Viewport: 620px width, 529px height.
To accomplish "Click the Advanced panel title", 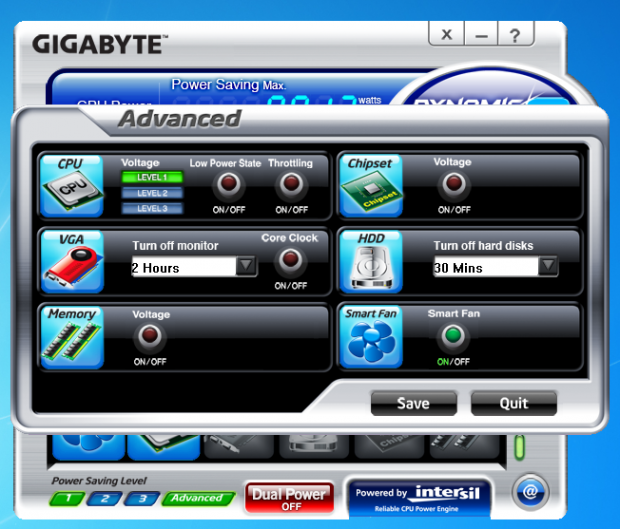I will [180, 119].
